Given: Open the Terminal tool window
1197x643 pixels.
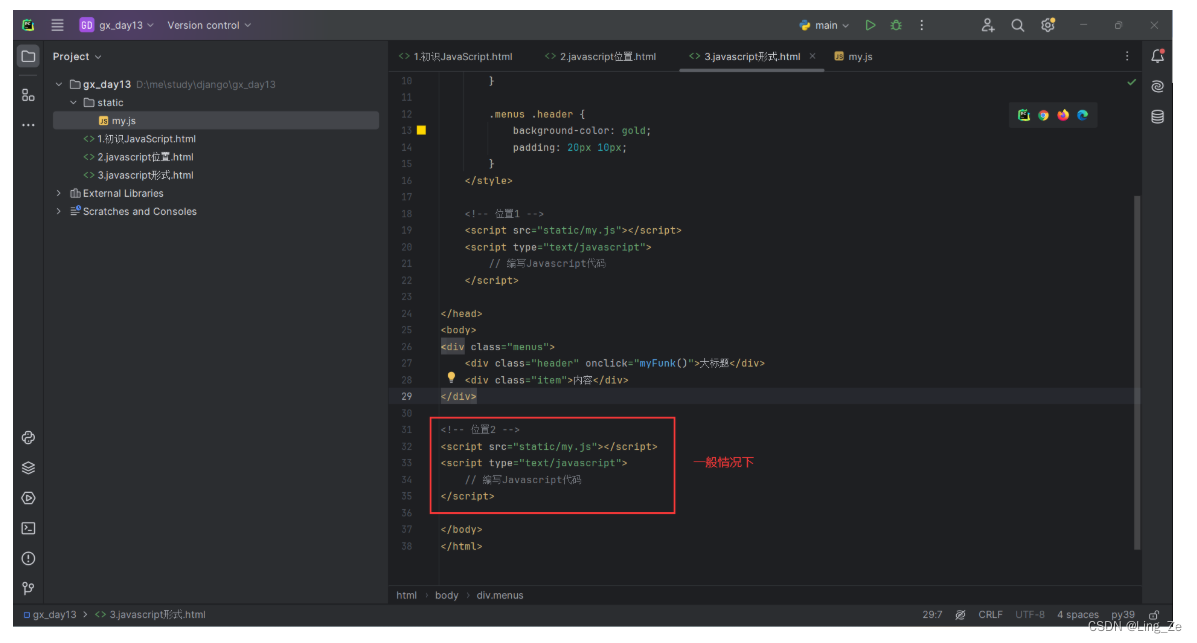Looking at the screenshot, I should tap(28, 528).
